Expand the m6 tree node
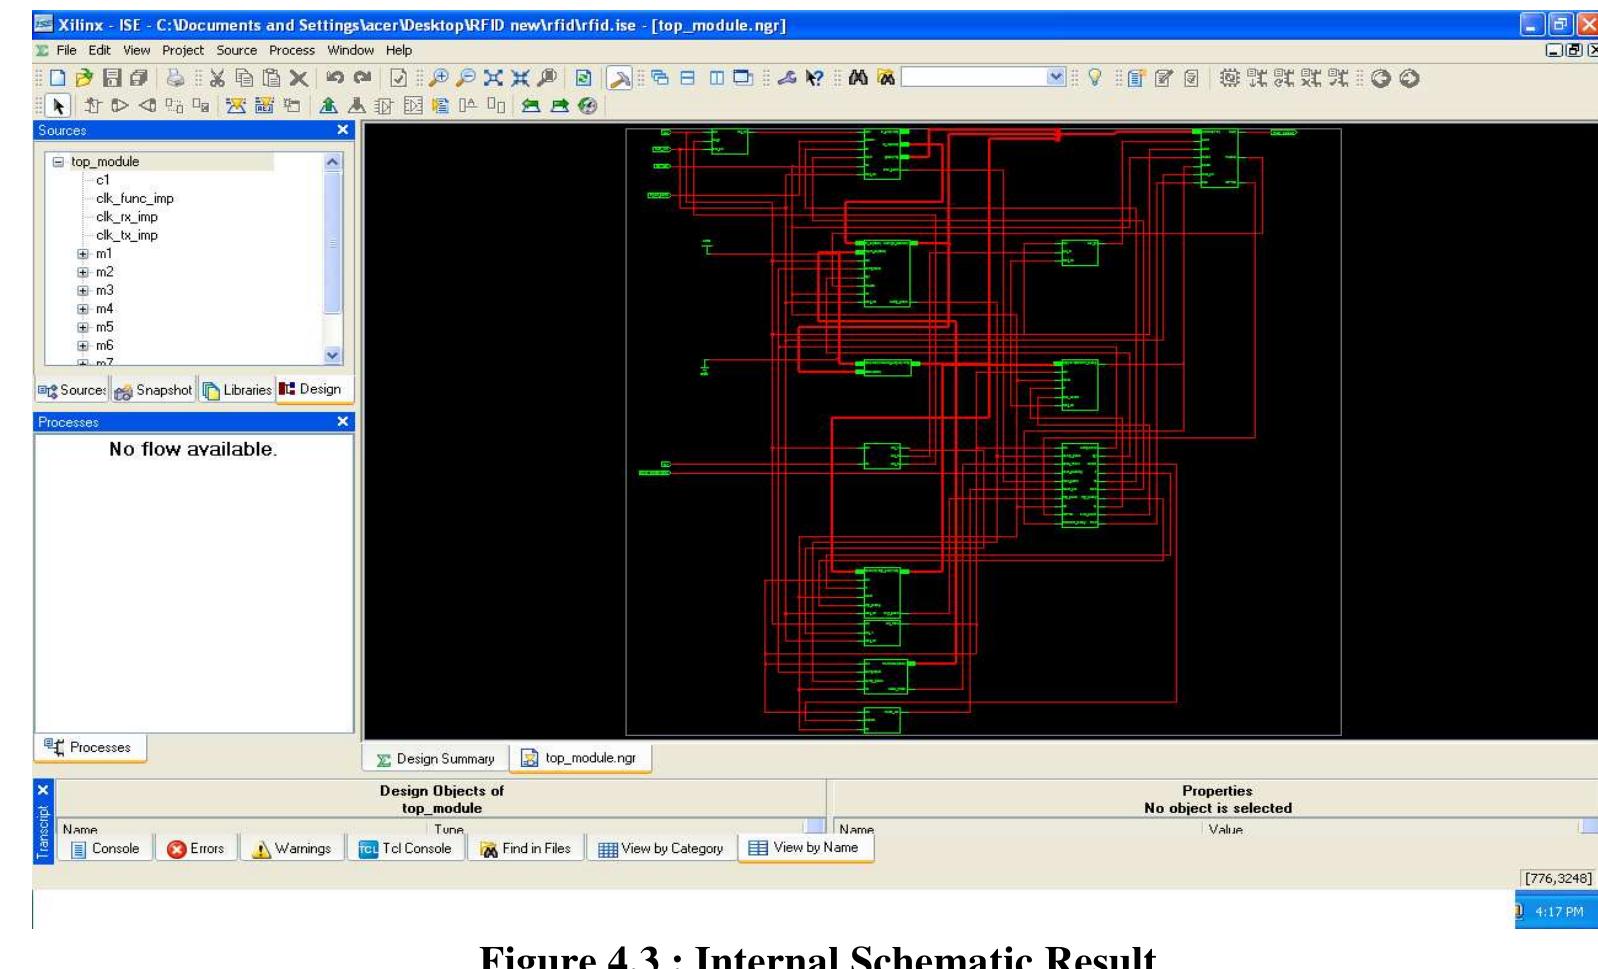 pyautogui.click(x=83, y=346)
